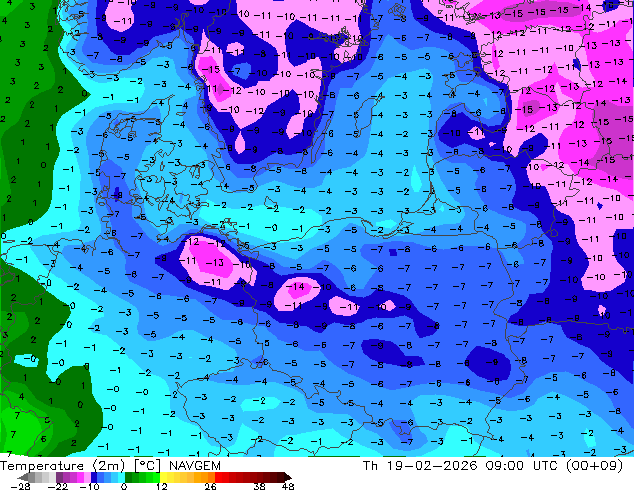Click the bright red legend segment at '26'
This screenshot has width=634, height=490.
pos(218,477)
